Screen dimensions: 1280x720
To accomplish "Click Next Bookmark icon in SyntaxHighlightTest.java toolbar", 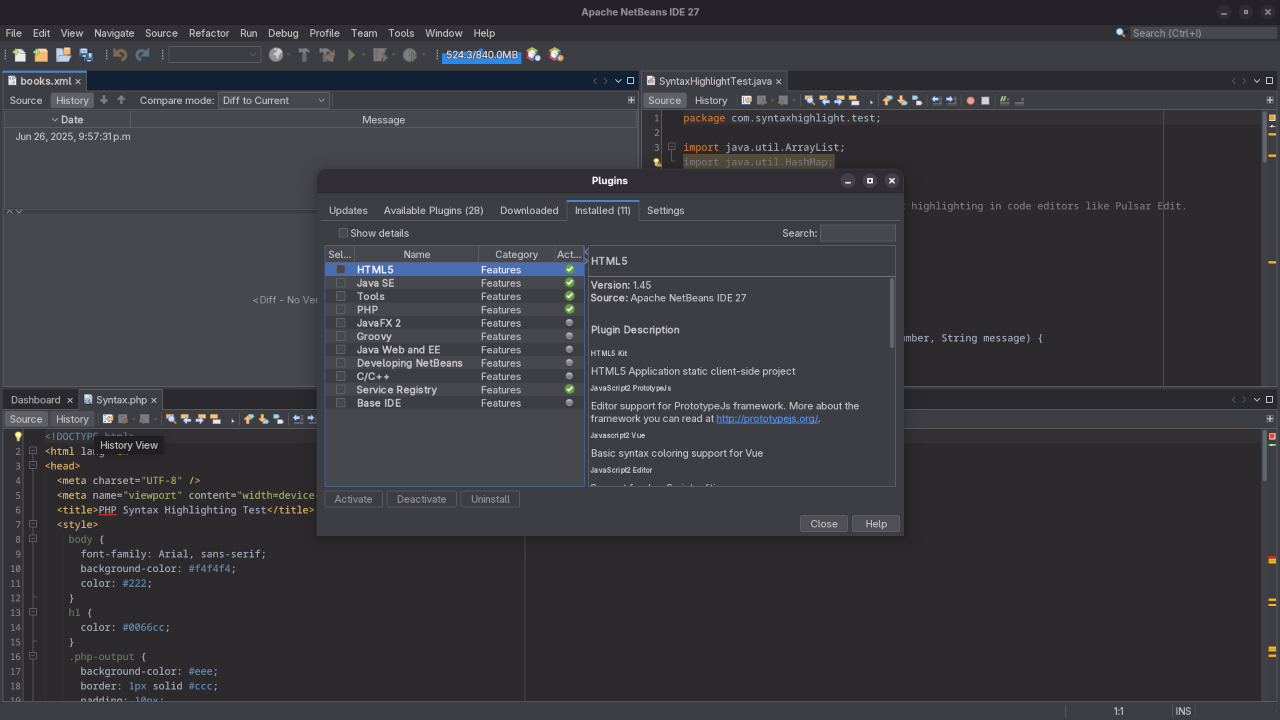I will point(902,100).
